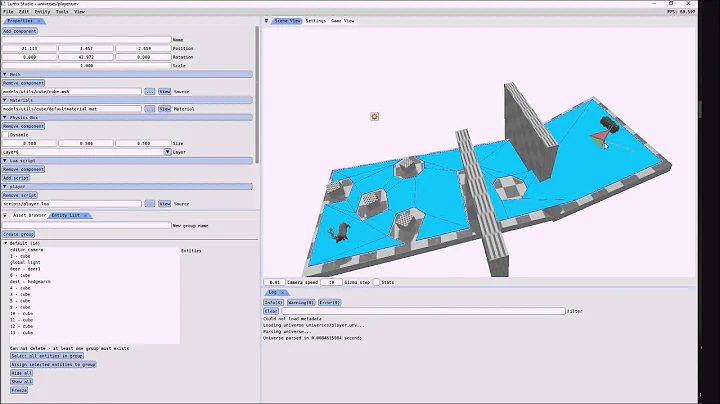
Task: Open the Entity menu
Action: [42, 12]
